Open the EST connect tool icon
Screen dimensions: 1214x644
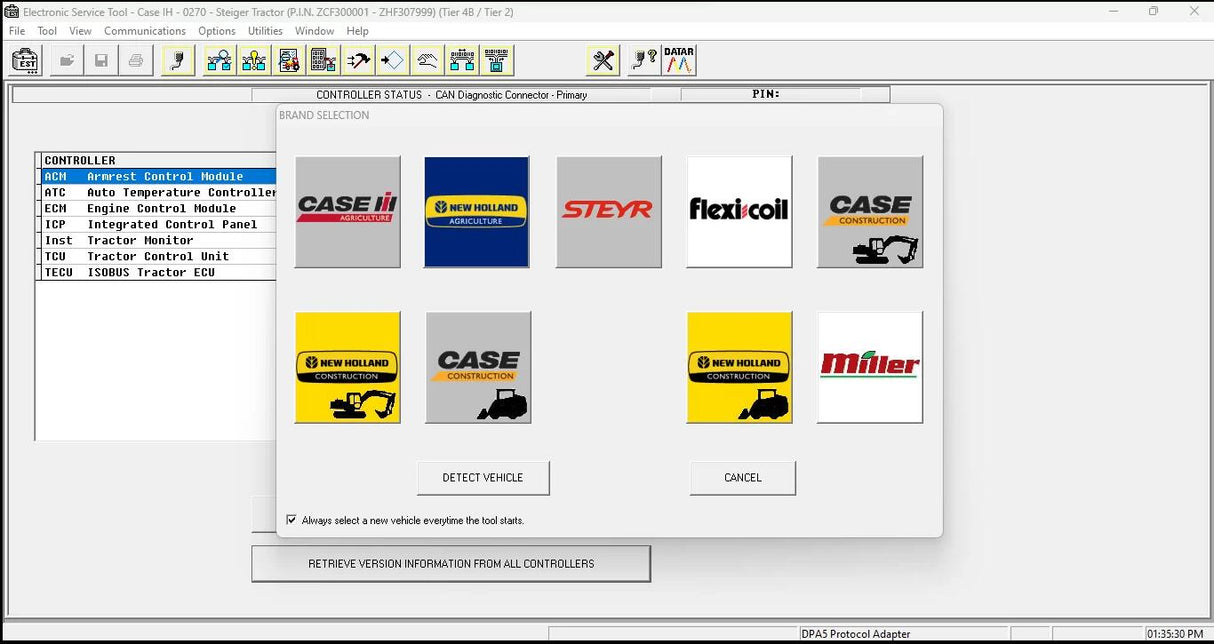(24, 60)
